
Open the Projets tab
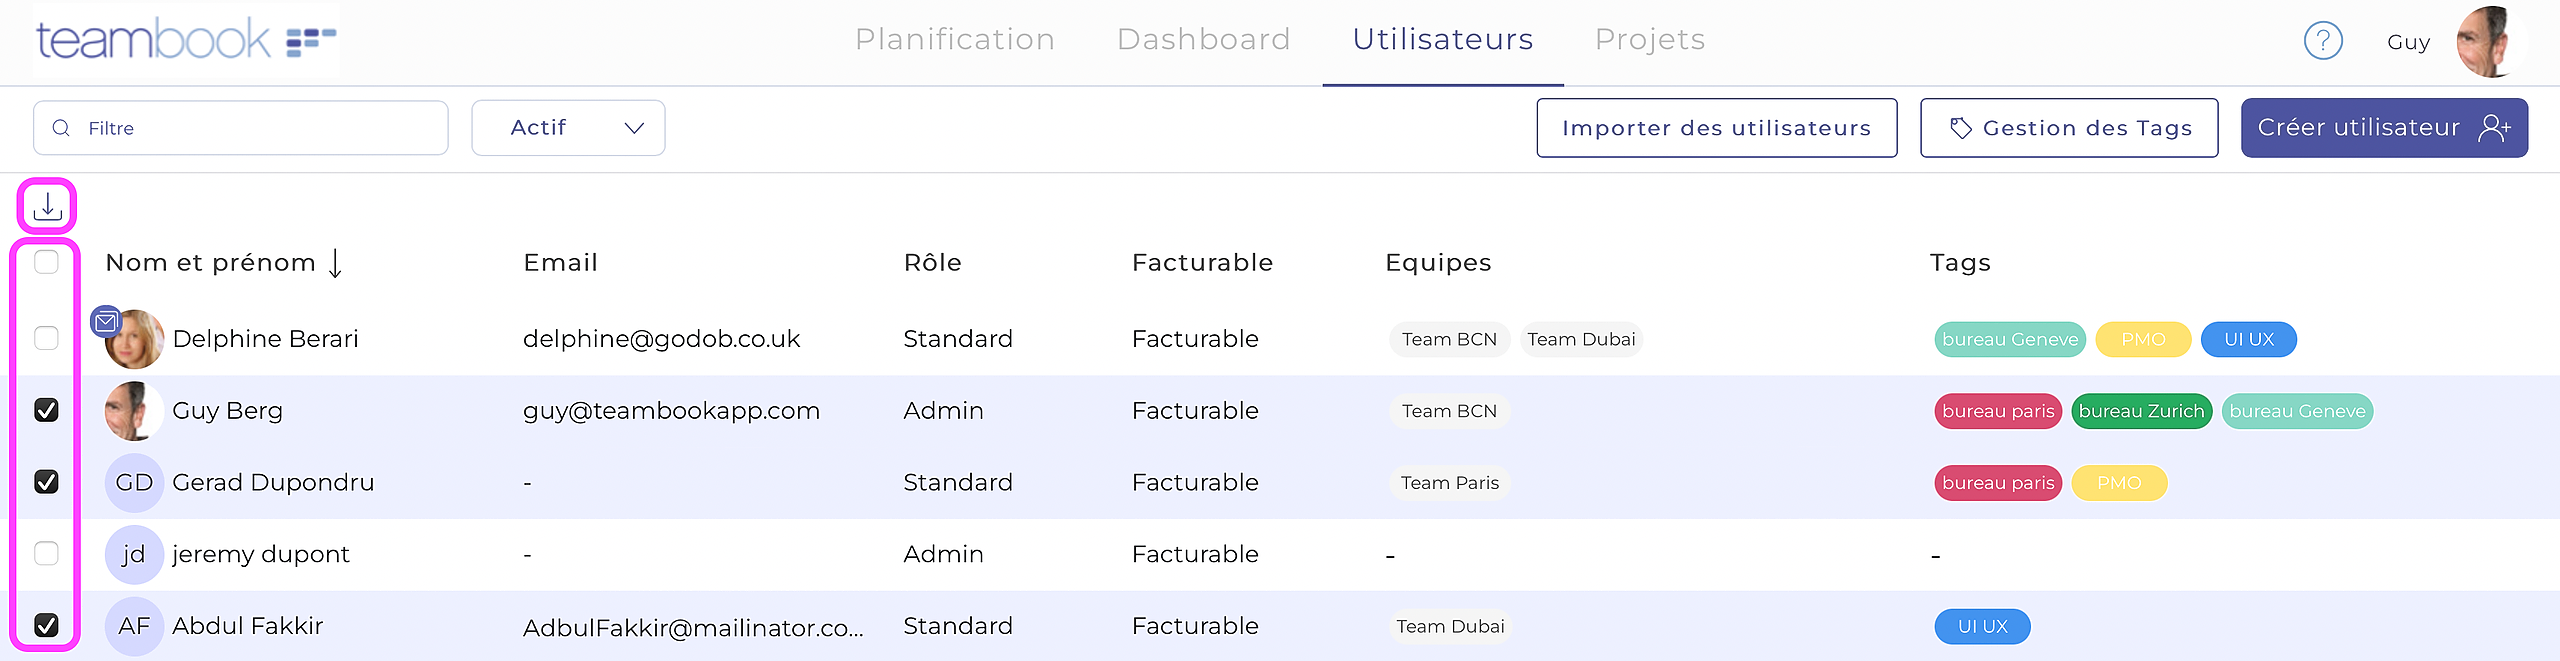(x=1650, y=39)
